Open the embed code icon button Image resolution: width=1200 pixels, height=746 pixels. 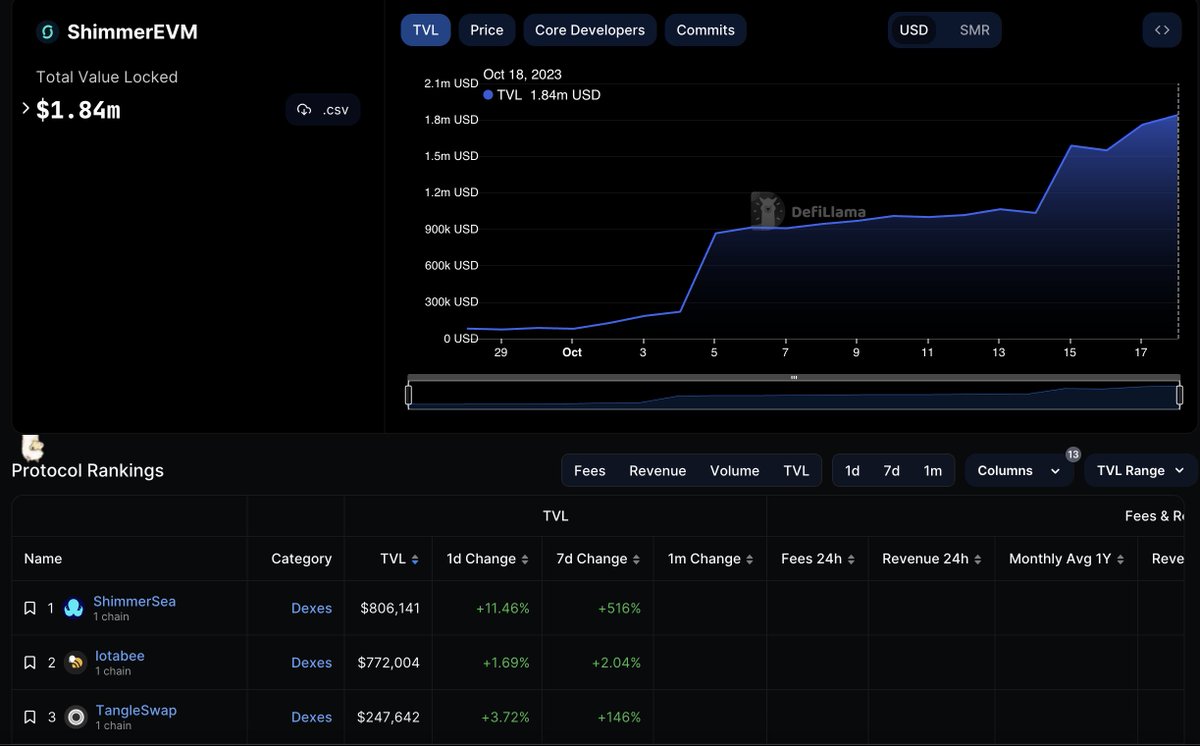coord(1162,30)
